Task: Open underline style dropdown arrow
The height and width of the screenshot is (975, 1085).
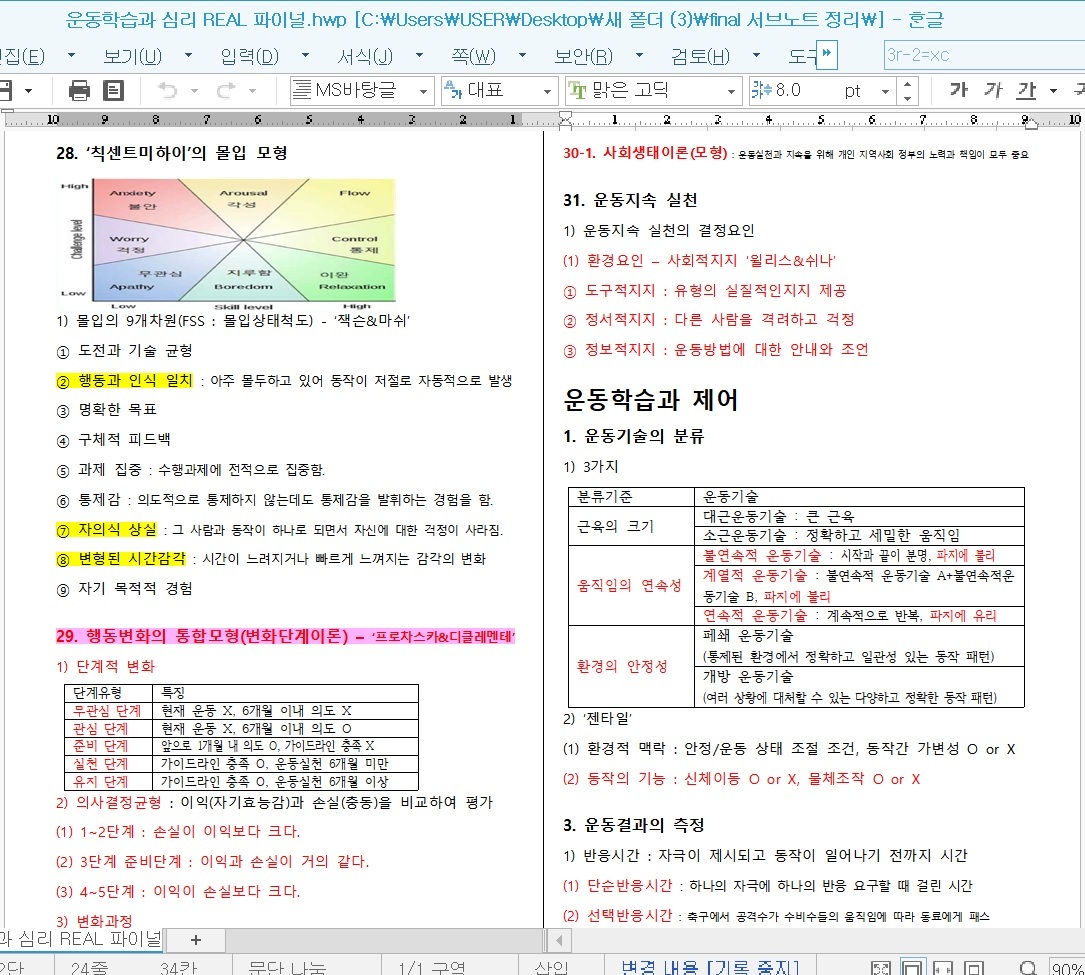Action: pyautogui.click(x=1053, y=91)
